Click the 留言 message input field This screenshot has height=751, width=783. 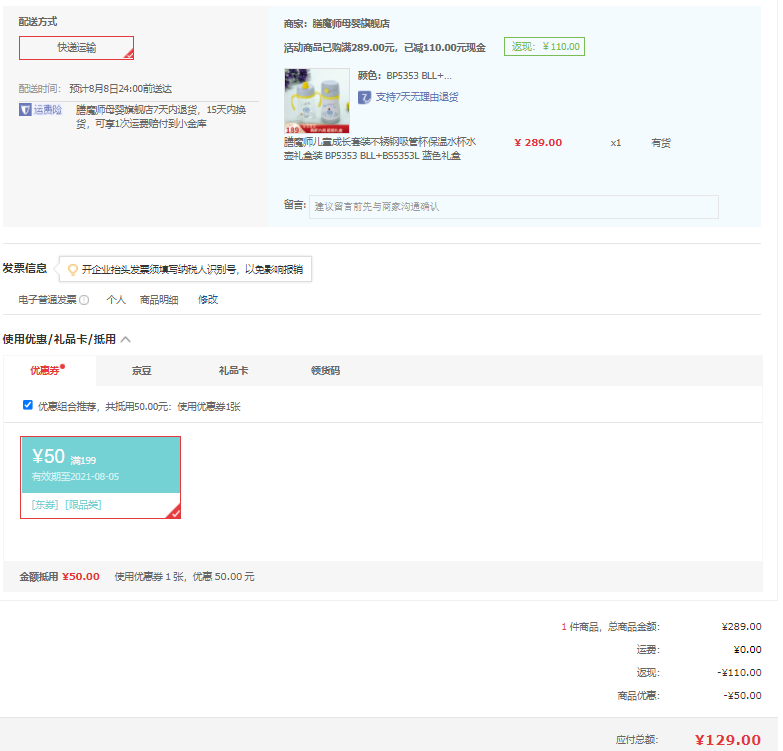click(514, 207)
